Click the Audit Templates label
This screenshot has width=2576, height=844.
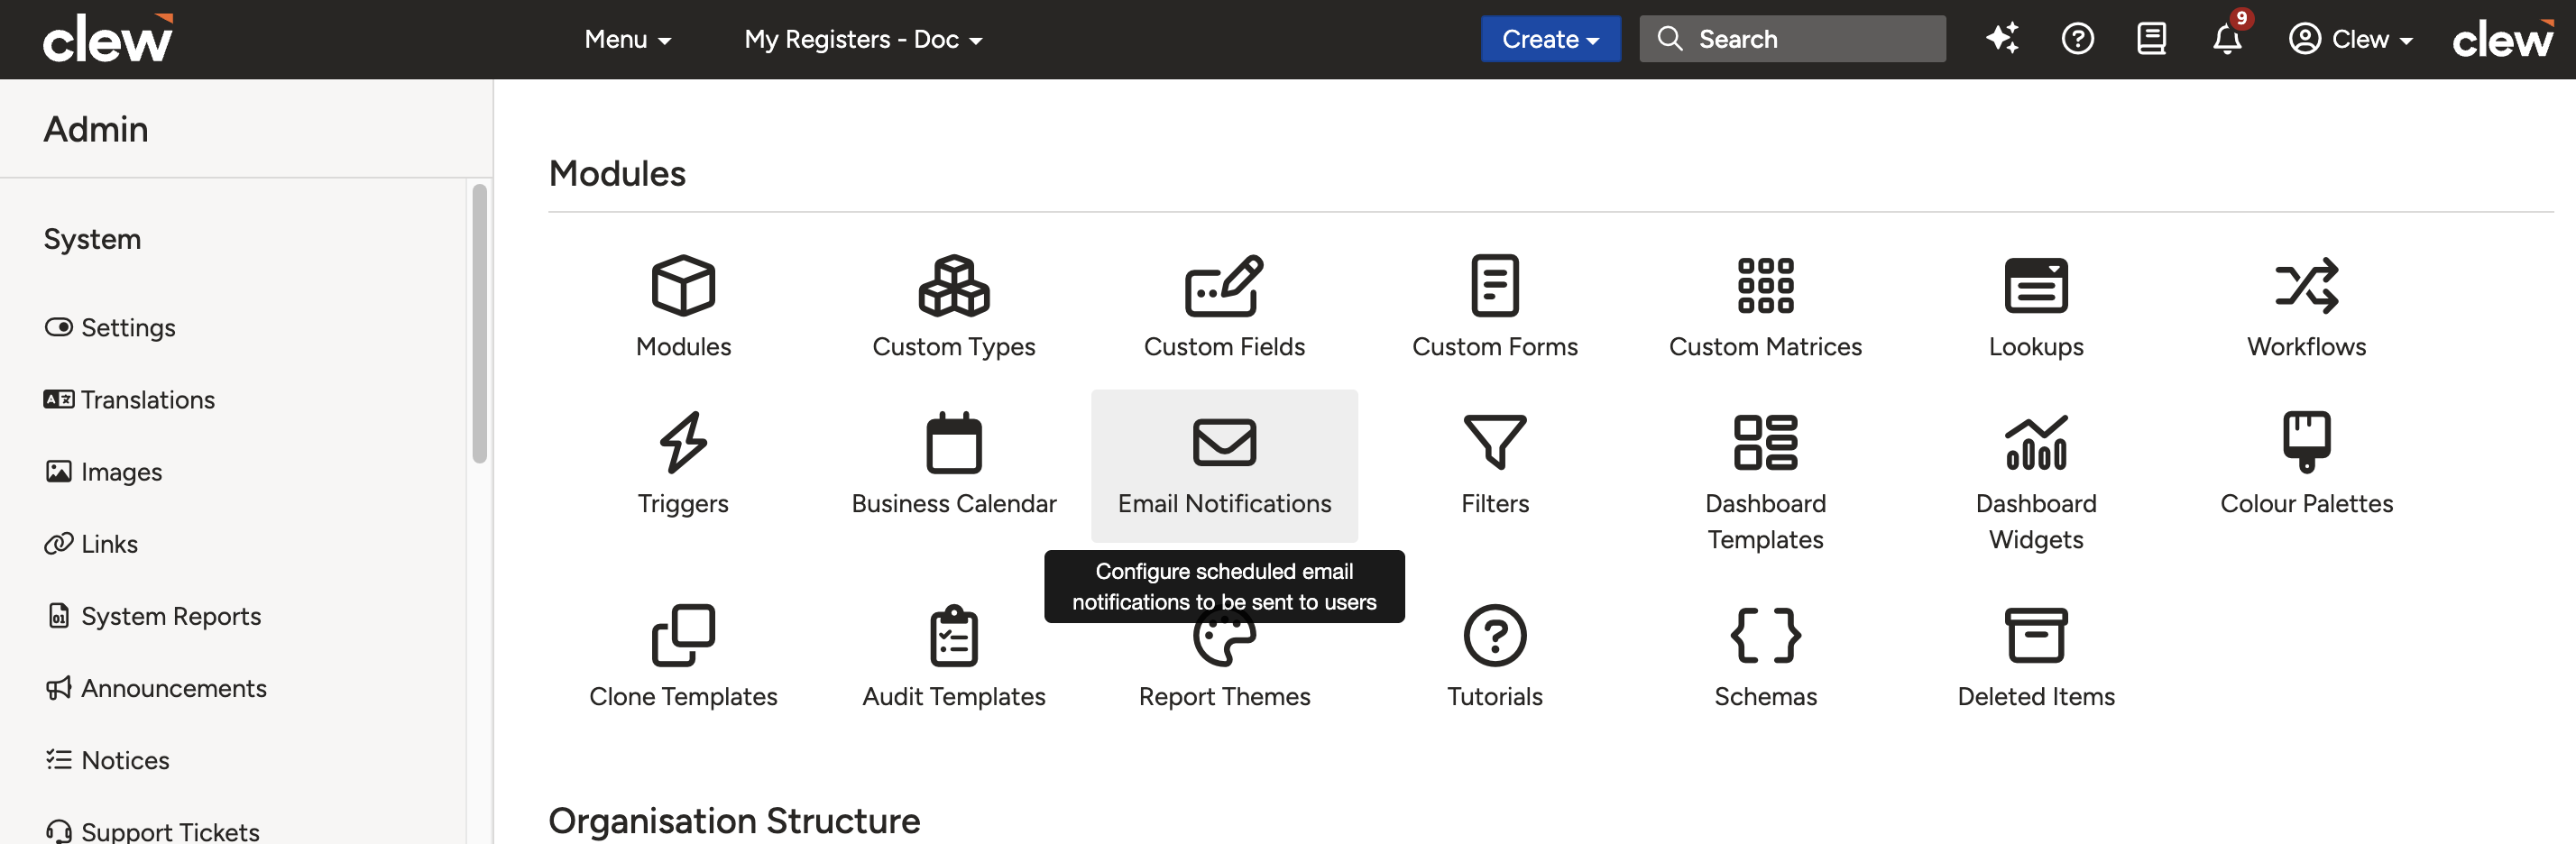[954, 696]
